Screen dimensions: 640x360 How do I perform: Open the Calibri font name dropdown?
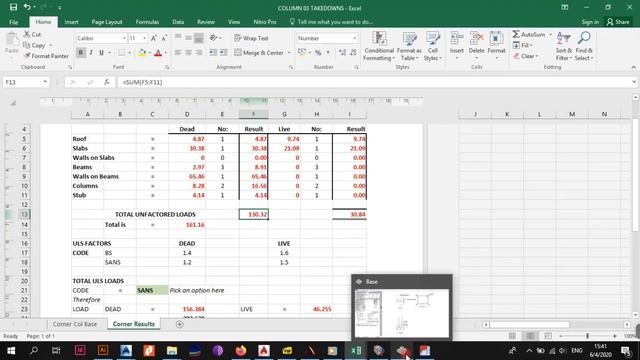[x=124, y=38]
